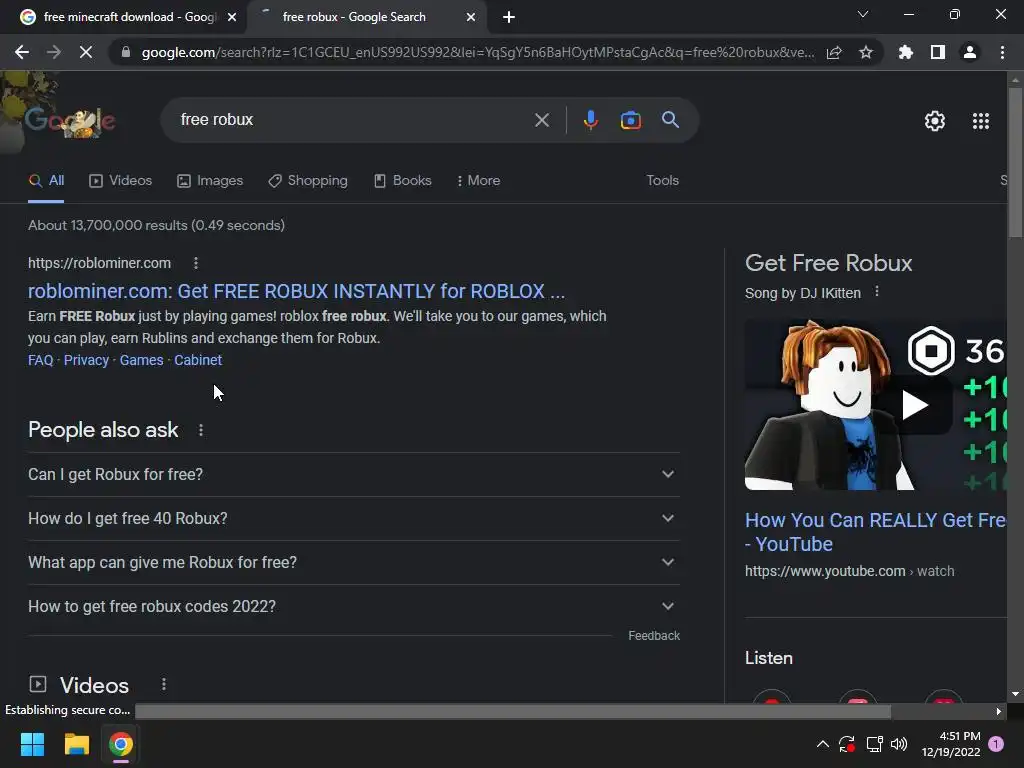
Task: Show hidden system tray icons
Action: 823,744
